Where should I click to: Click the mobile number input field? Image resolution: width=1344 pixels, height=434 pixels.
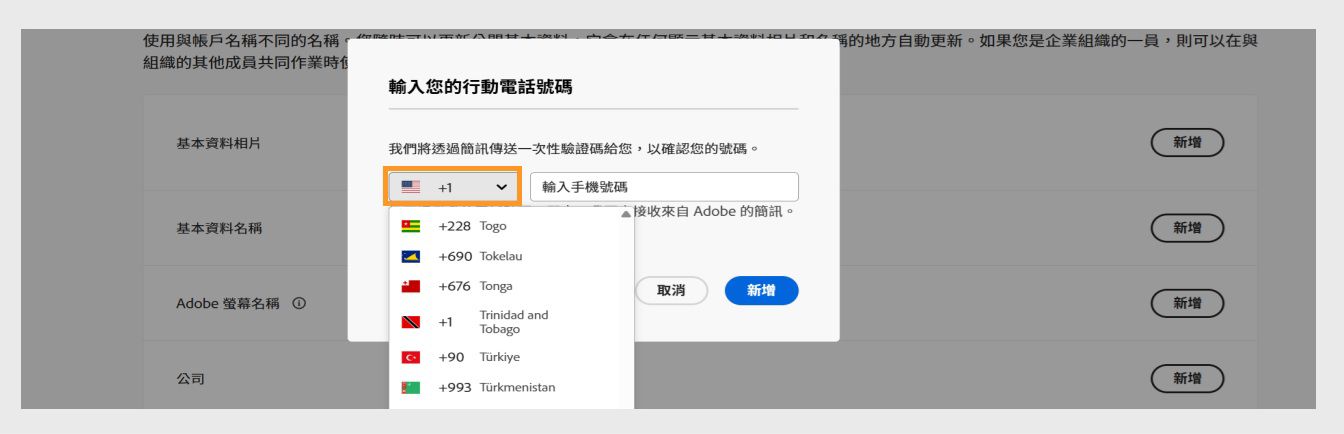pos(664,187)
